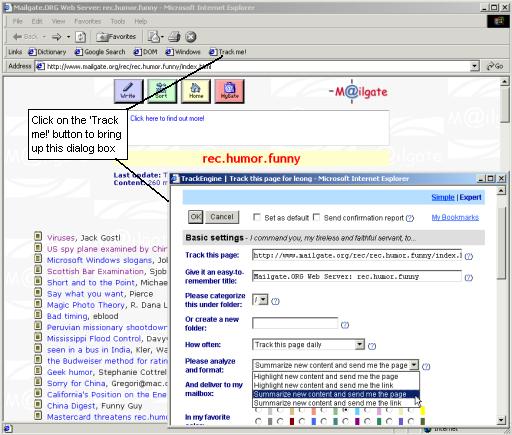
Task: Open the View menu
Action: tap(58, 21)
